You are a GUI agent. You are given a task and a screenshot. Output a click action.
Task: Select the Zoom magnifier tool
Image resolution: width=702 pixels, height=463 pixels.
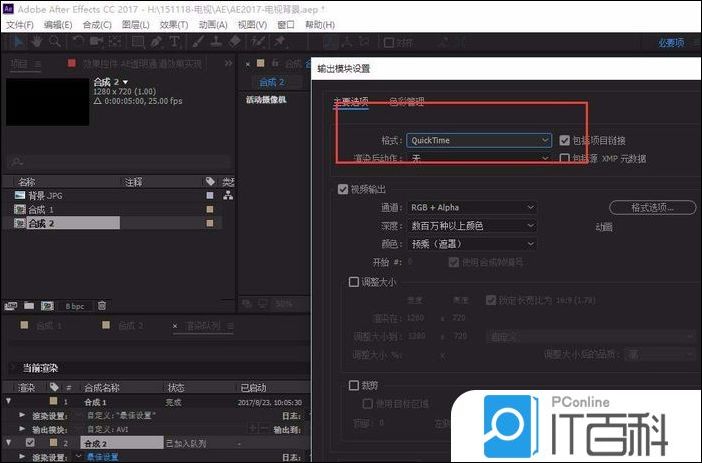55,42
